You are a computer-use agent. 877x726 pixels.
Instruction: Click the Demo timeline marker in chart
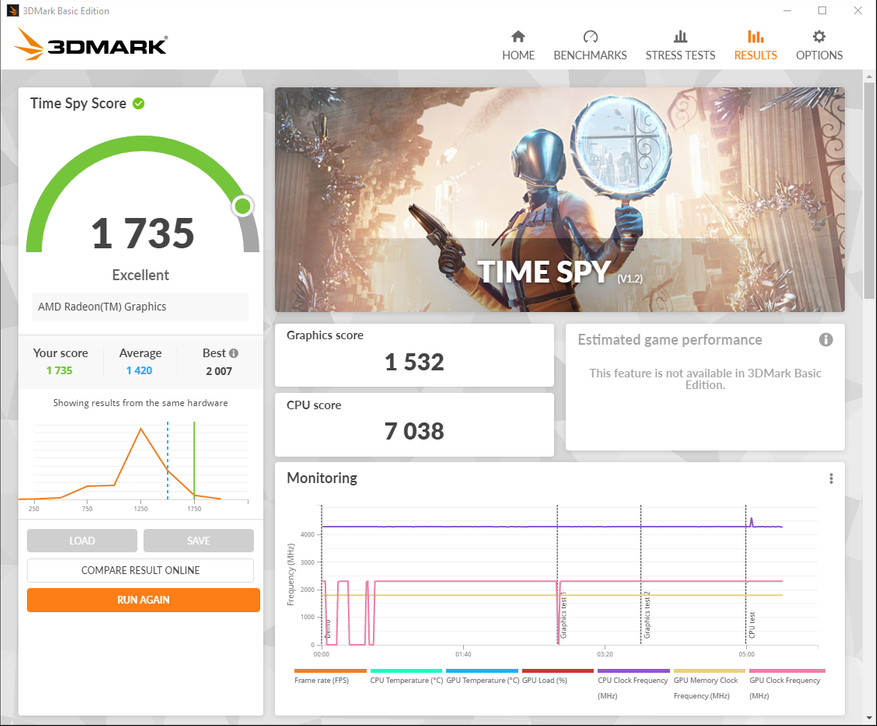(328, 629)
